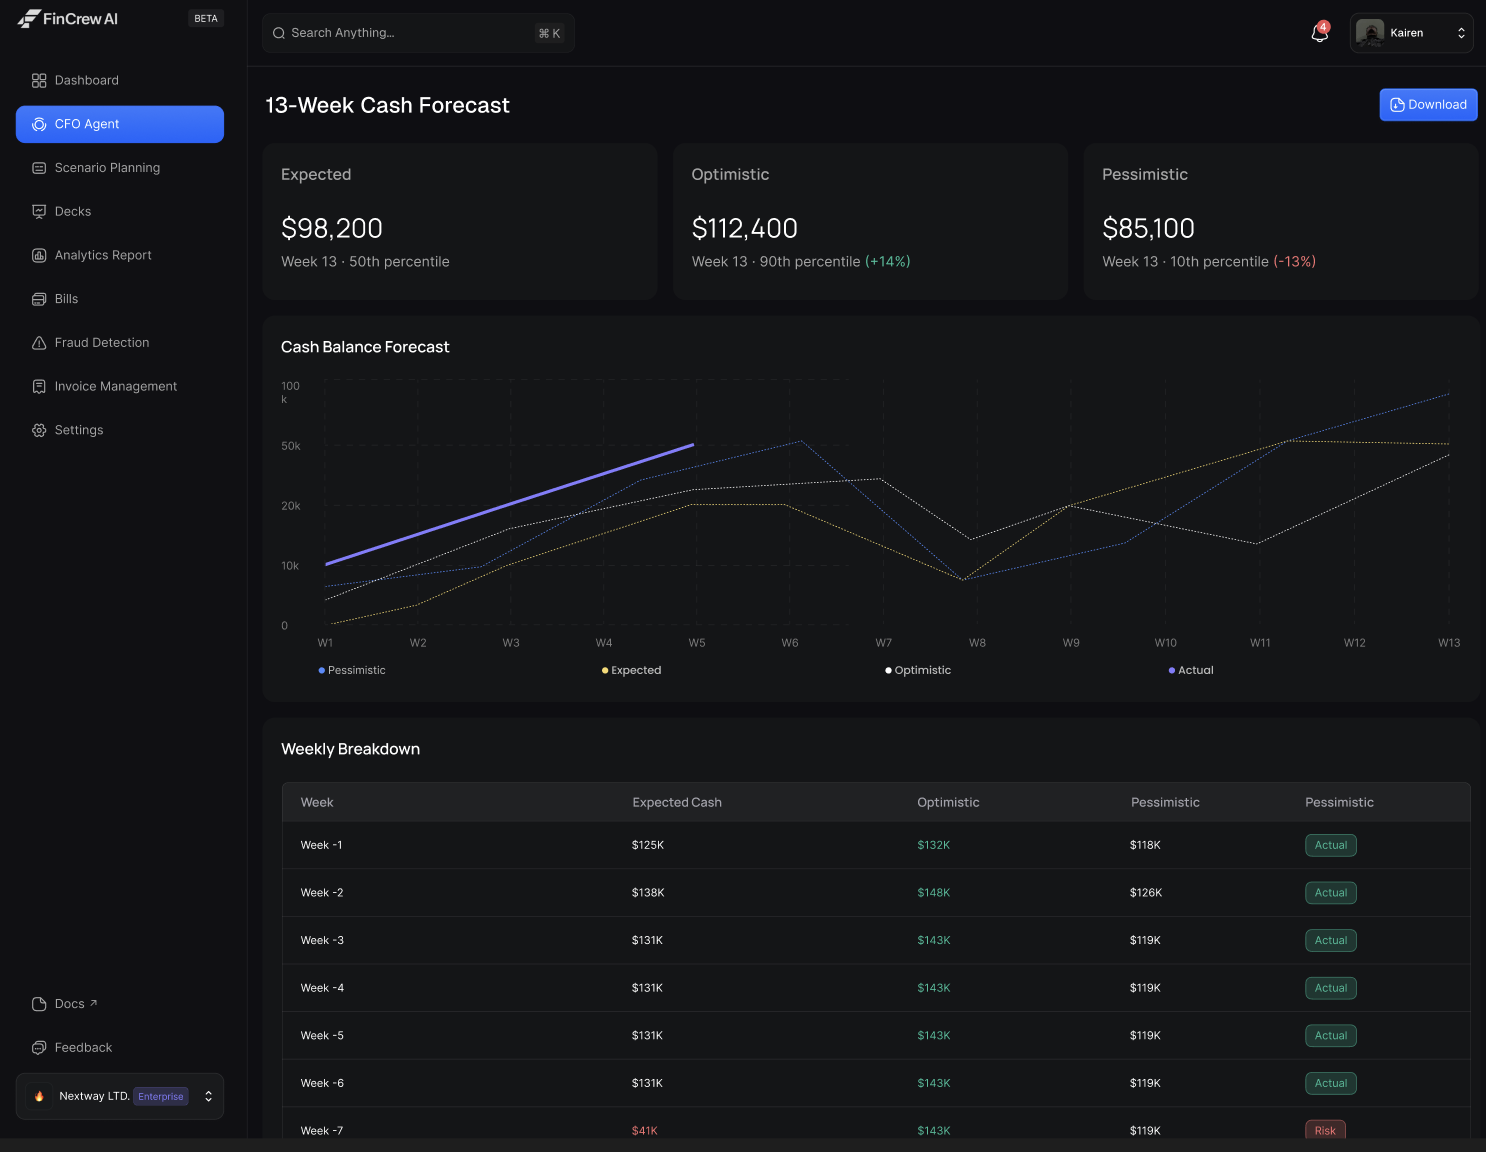The height and width of the screenshot is (1152, 1486).
Task: Click the download icon inside Download button
Action: 1397,105
